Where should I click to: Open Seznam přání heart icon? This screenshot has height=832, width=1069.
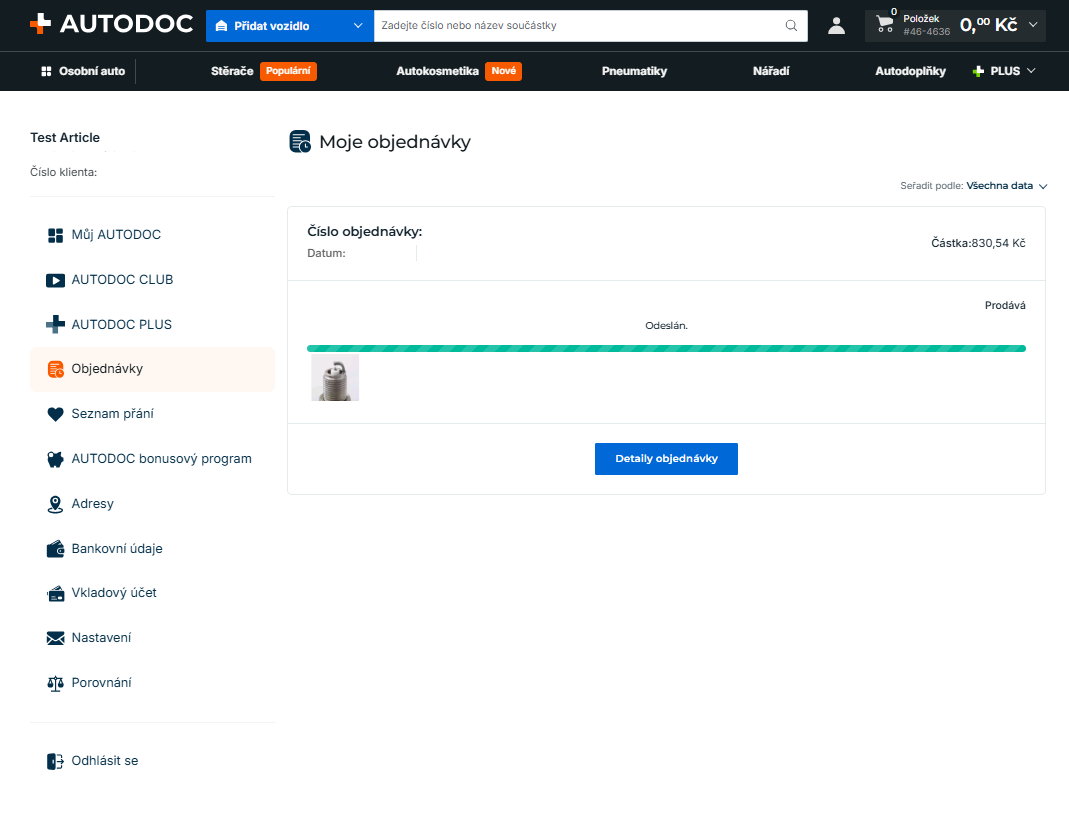point(55,414)
